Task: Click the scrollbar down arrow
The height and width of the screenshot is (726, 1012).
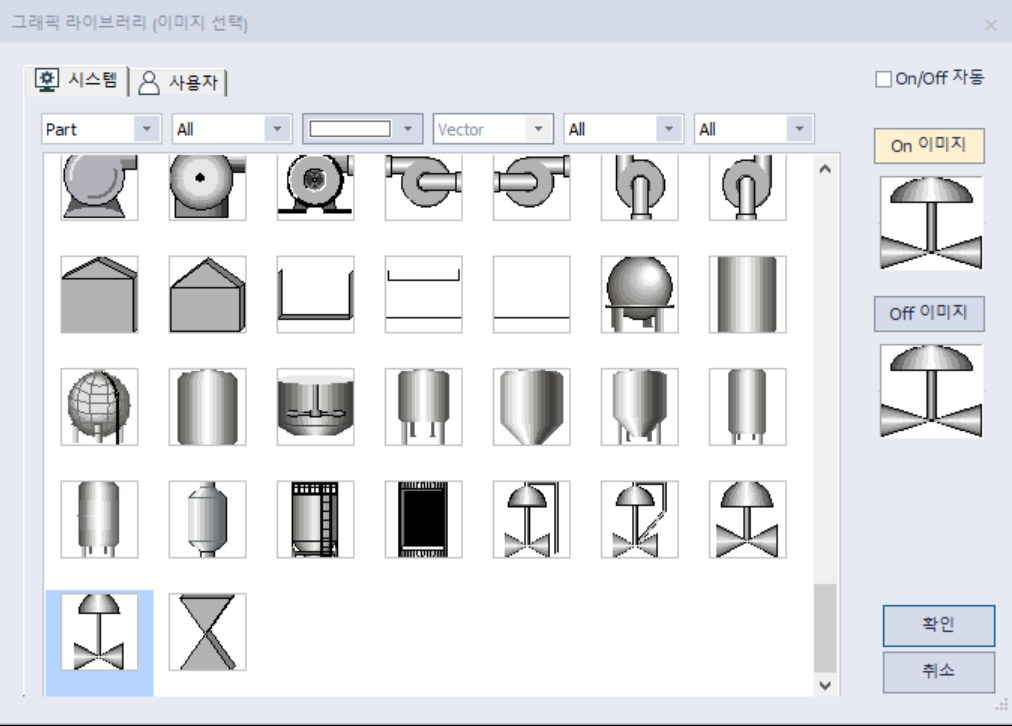Action: 823,684
